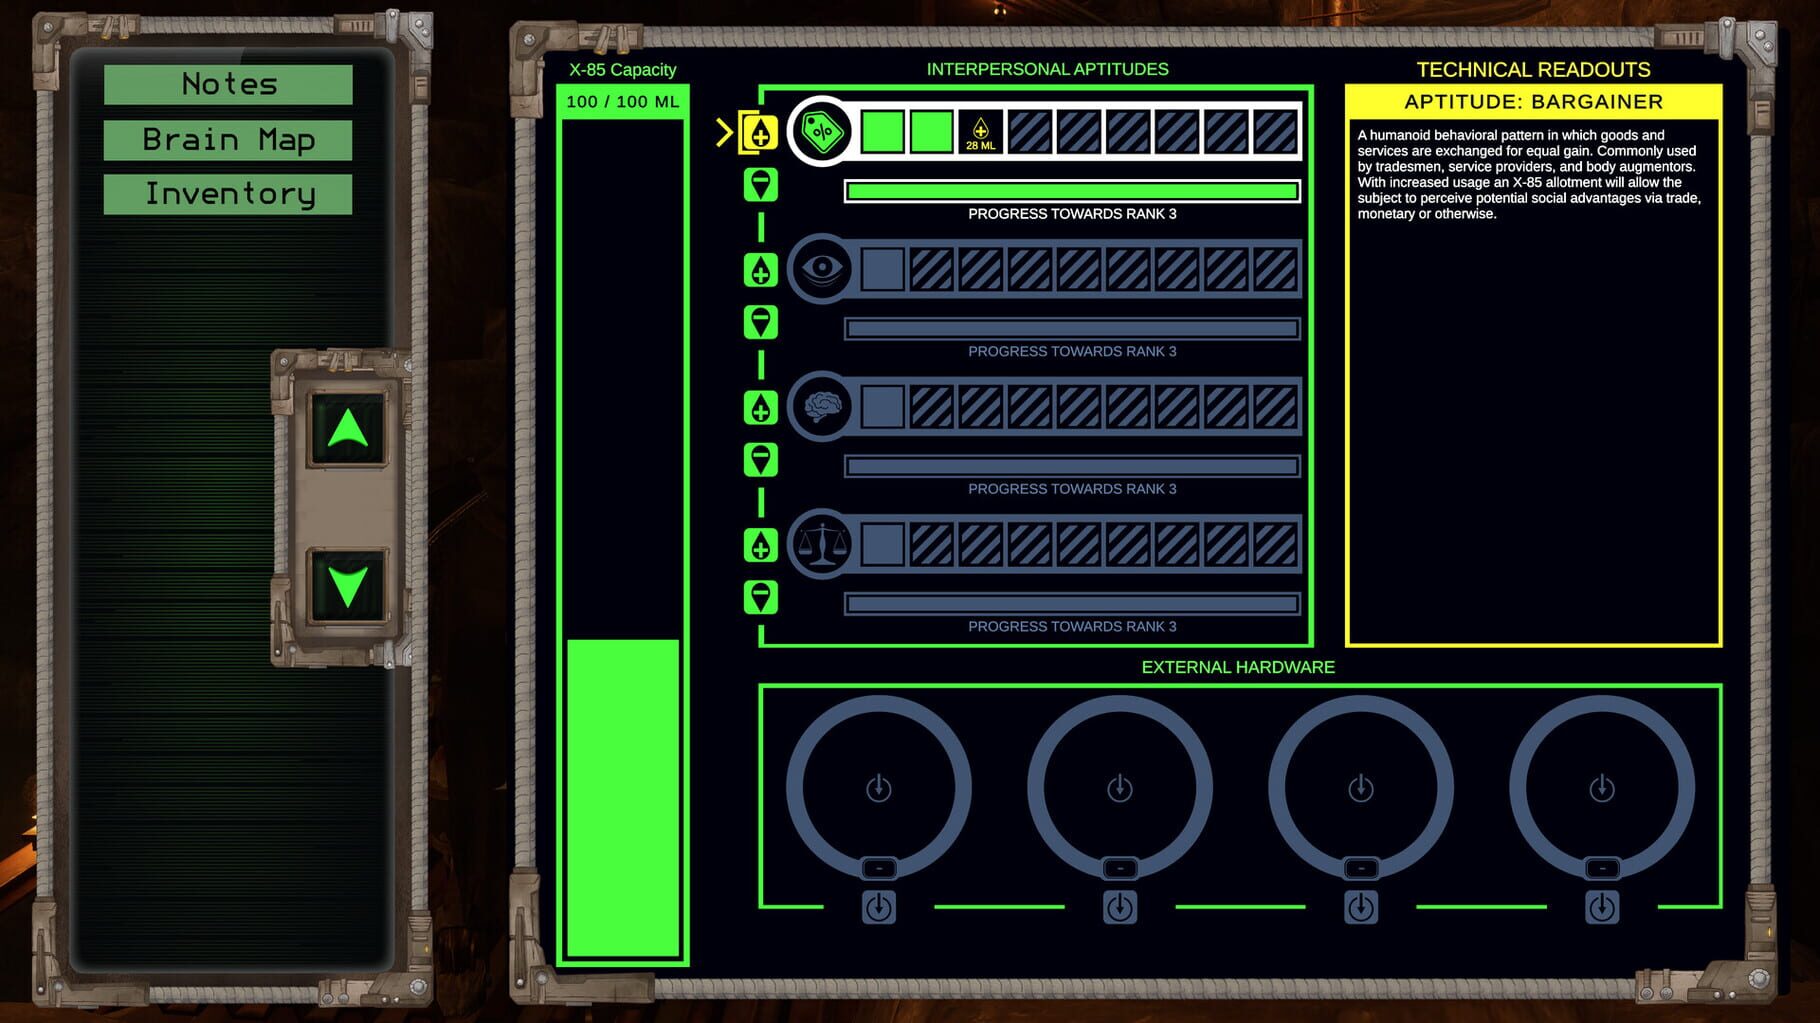
Task: Toggle power button under second hardware slot
Action: pos(1120,908)
